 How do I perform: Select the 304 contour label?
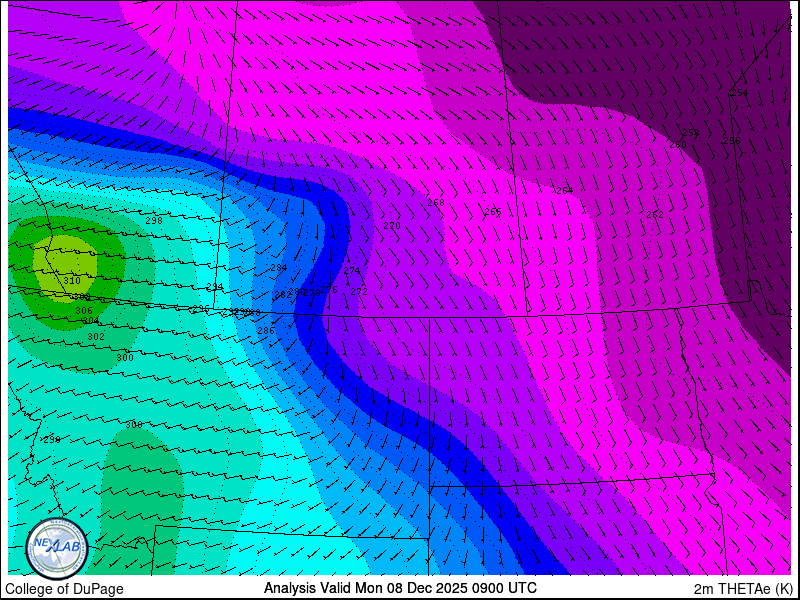(91, 321)
